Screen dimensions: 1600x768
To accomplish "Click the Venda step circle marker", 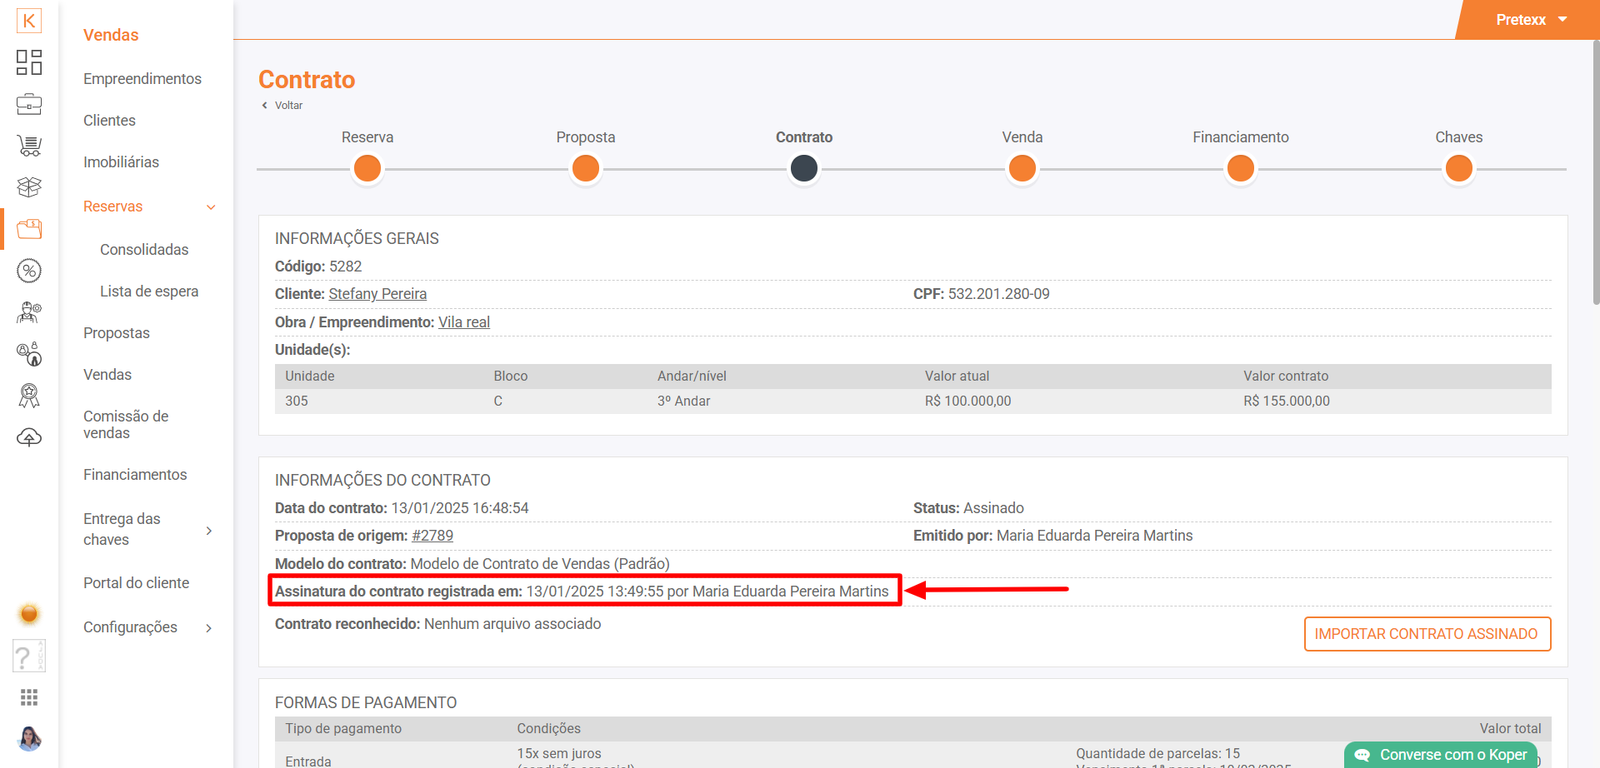I will pyautogui.click(x=1022, y=169).
